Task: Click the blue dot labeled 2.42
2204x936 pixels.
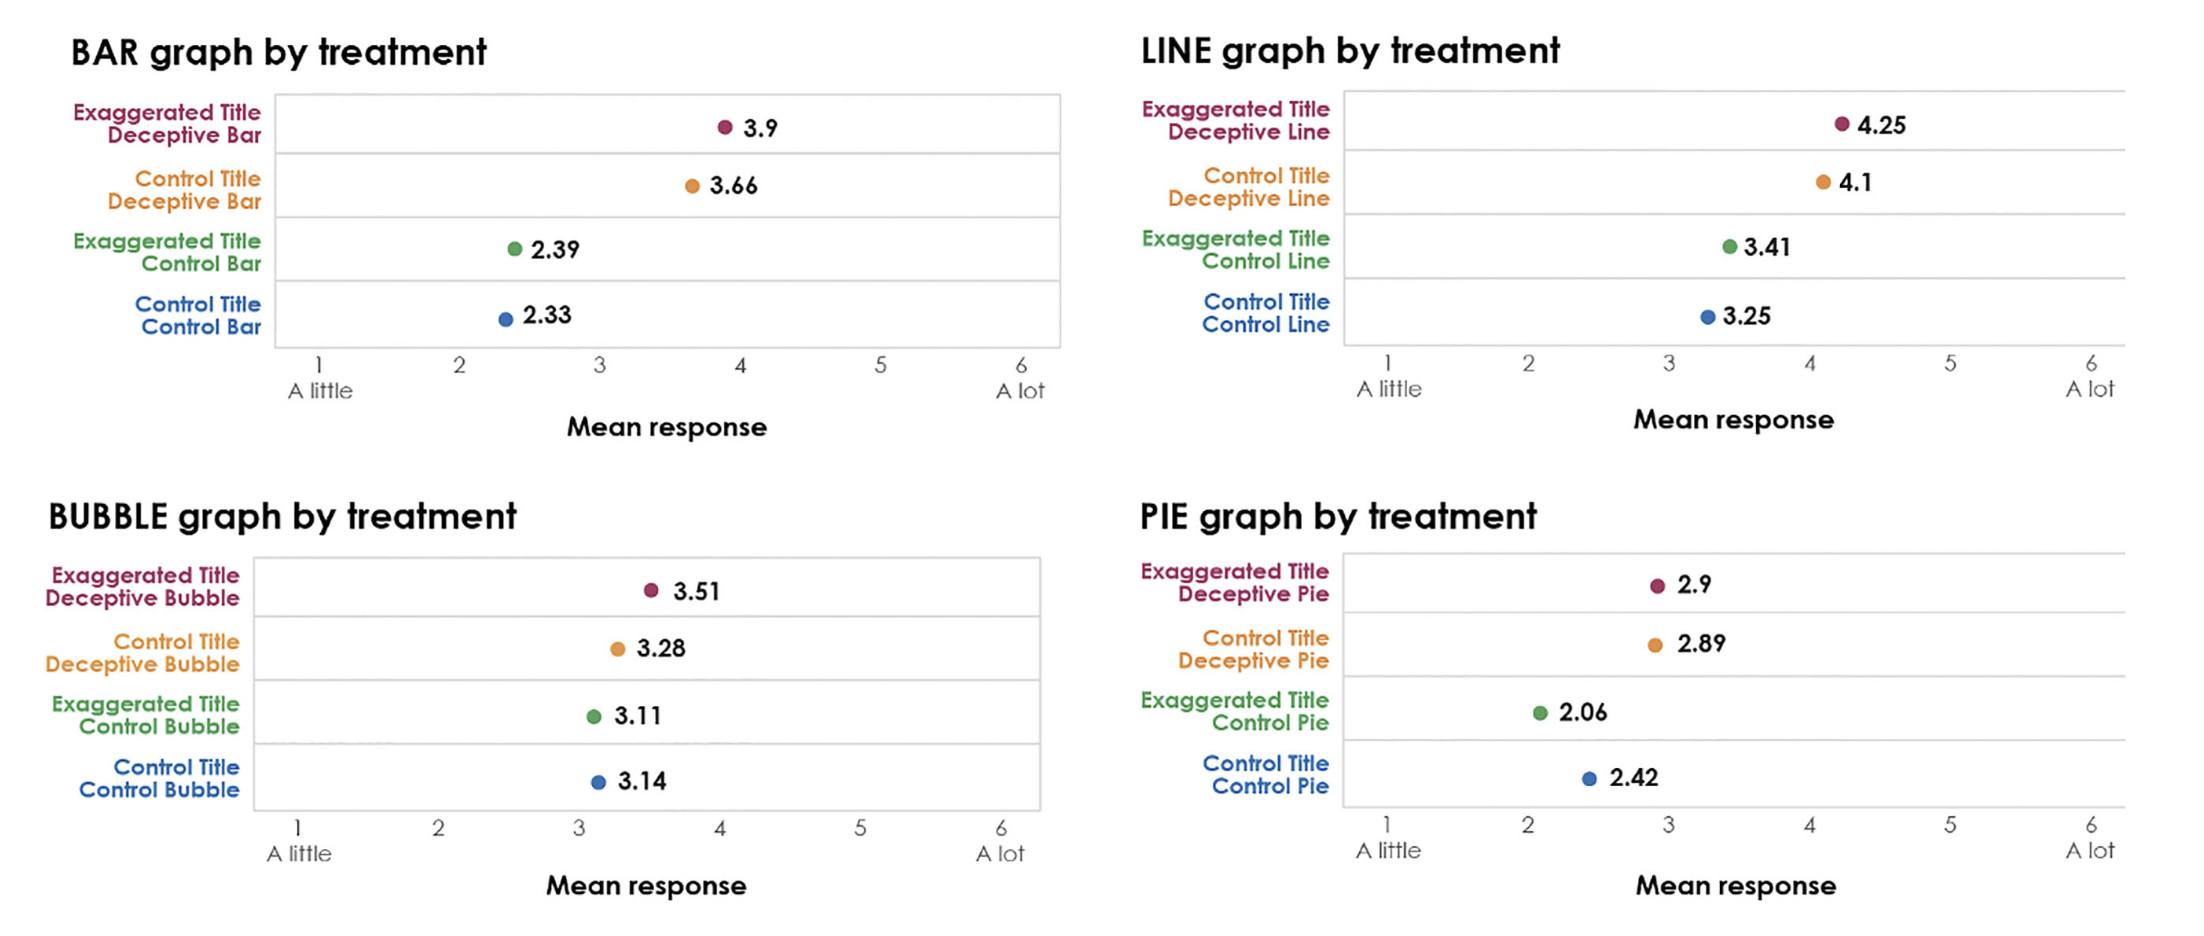Action: 1590,779
